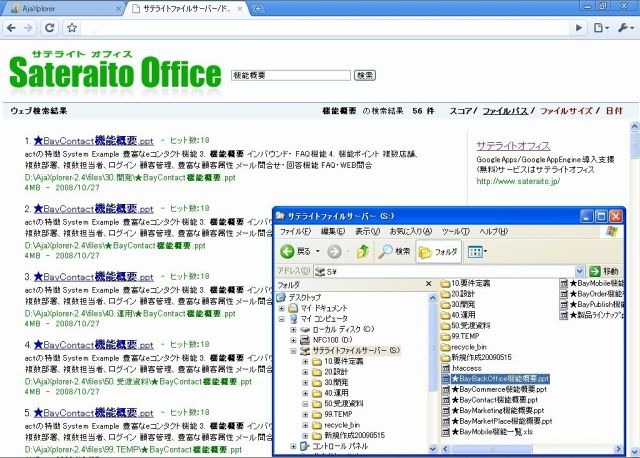Open the 編集(E) menu
The width and height of the screenshot is (640, 458).
[x=333, y=231]
